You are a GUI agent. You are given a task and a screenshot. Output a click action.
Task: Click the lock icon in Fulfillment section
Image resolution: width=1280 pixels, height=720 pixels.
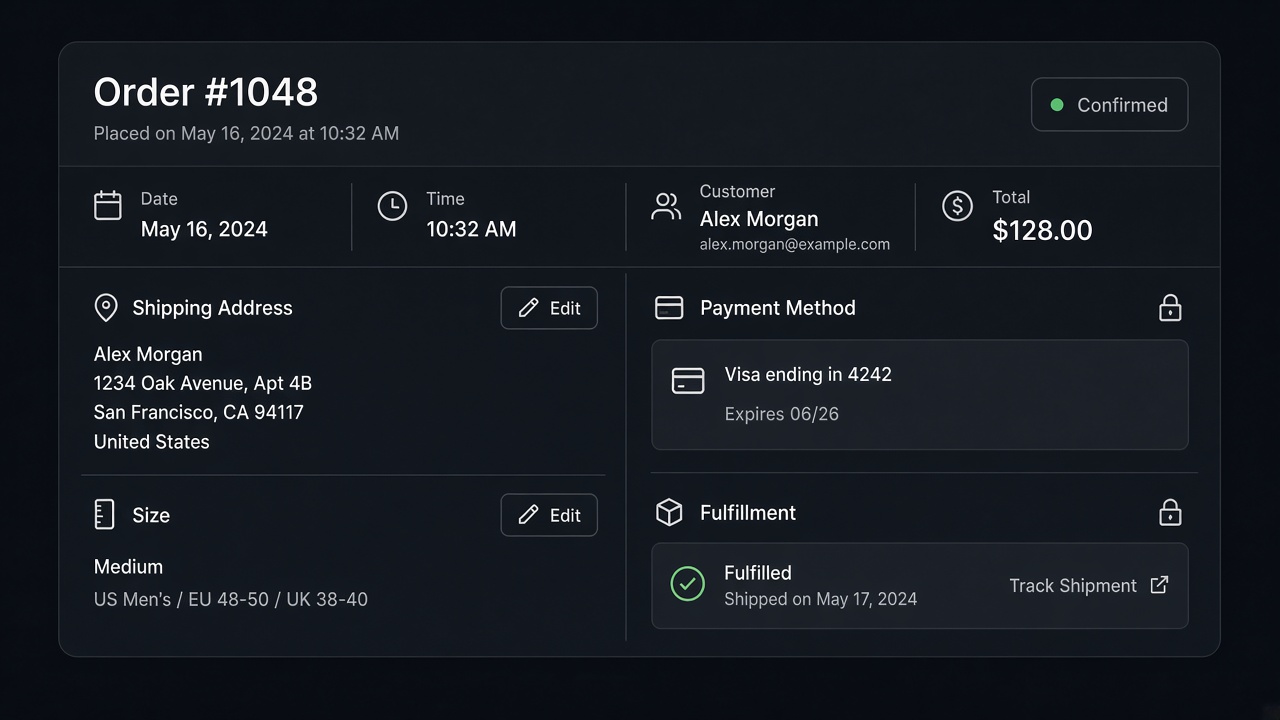click(1170, 512)
